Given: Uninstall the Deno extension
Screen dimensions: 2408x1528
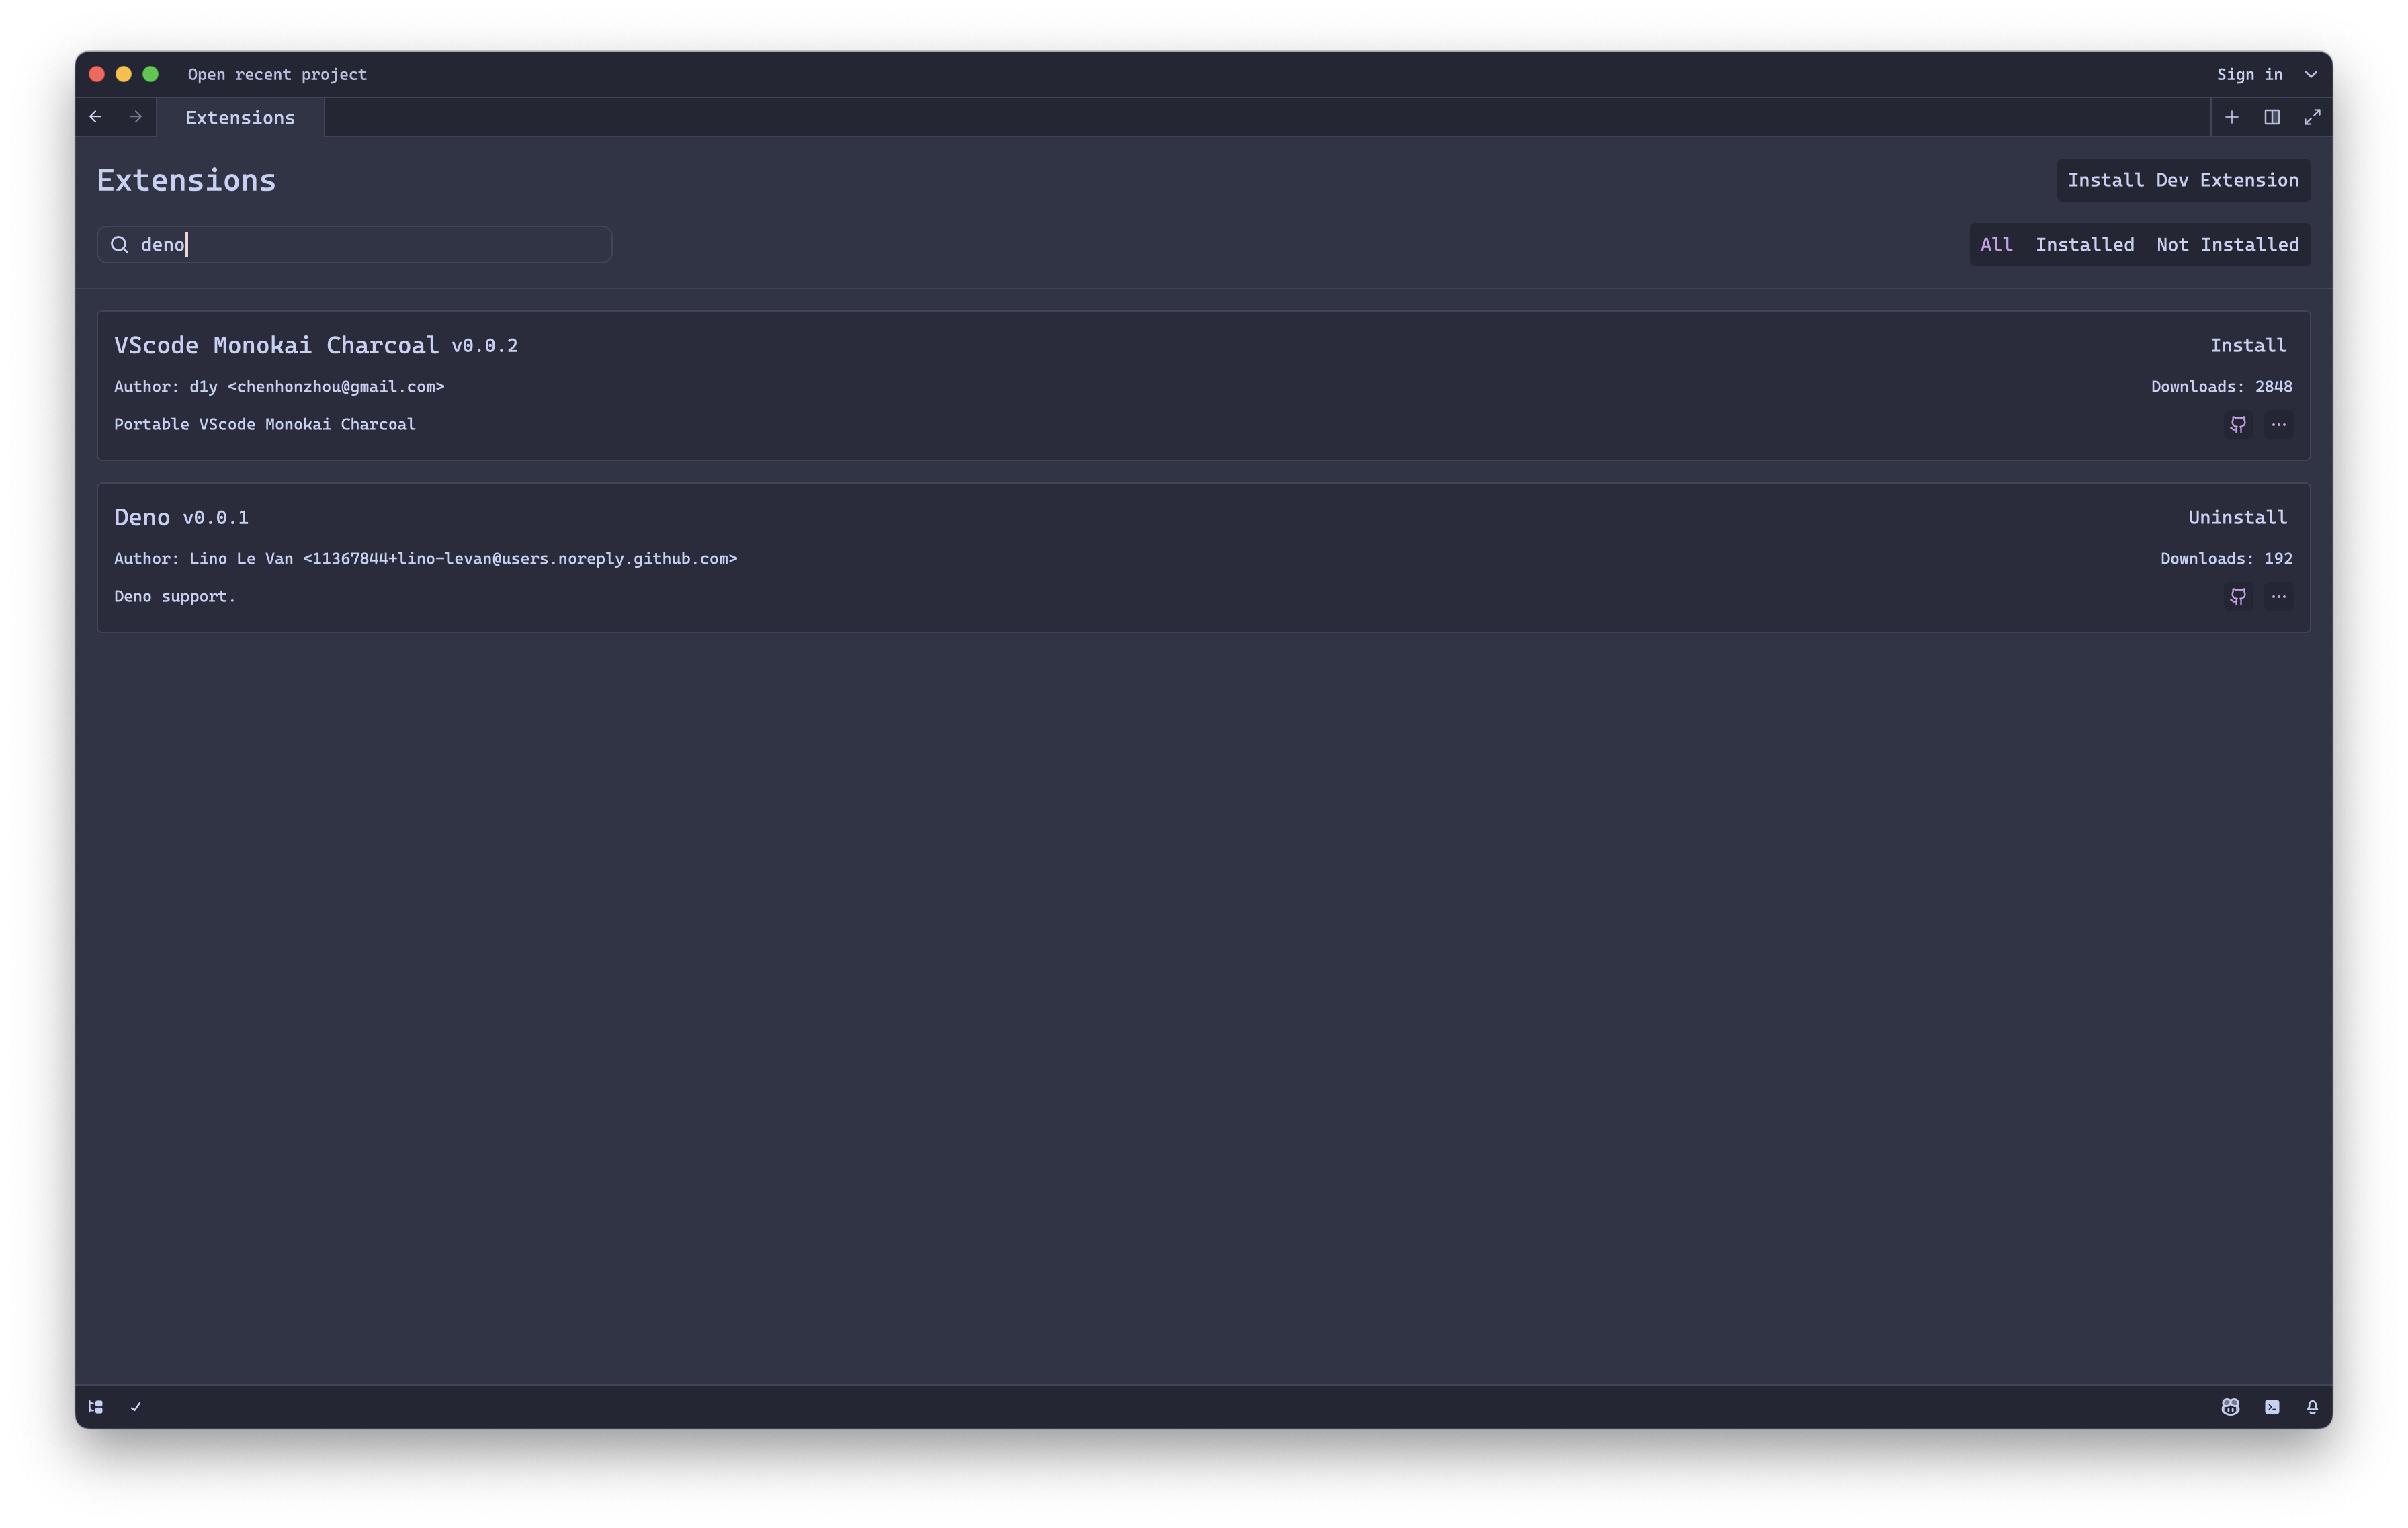Looking at the screenshot, I should (x=2237, y=518).
